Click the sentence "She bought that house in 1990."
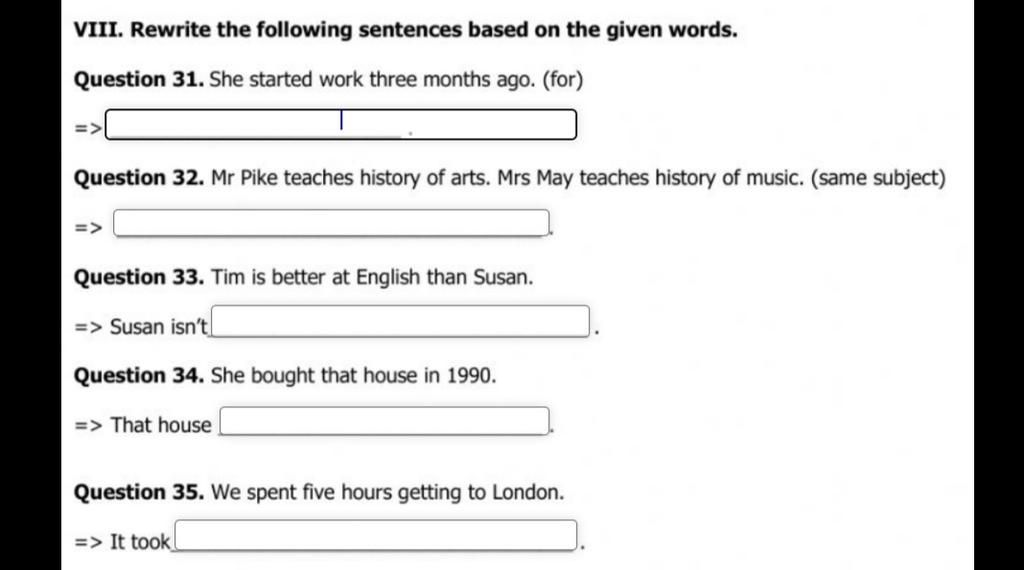The height and width of the screenshot is (570, 1024). pyautogui.click(x=353, y=376)
